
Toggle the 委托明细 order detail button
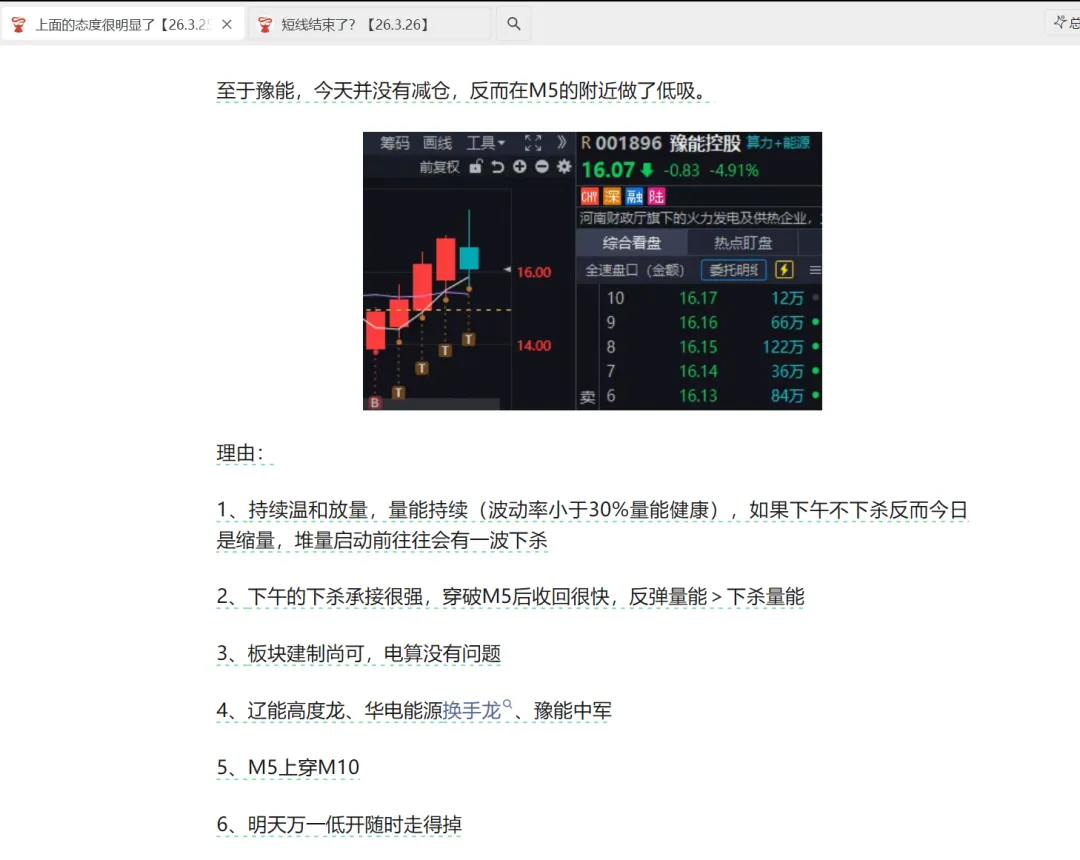(733, 269)
